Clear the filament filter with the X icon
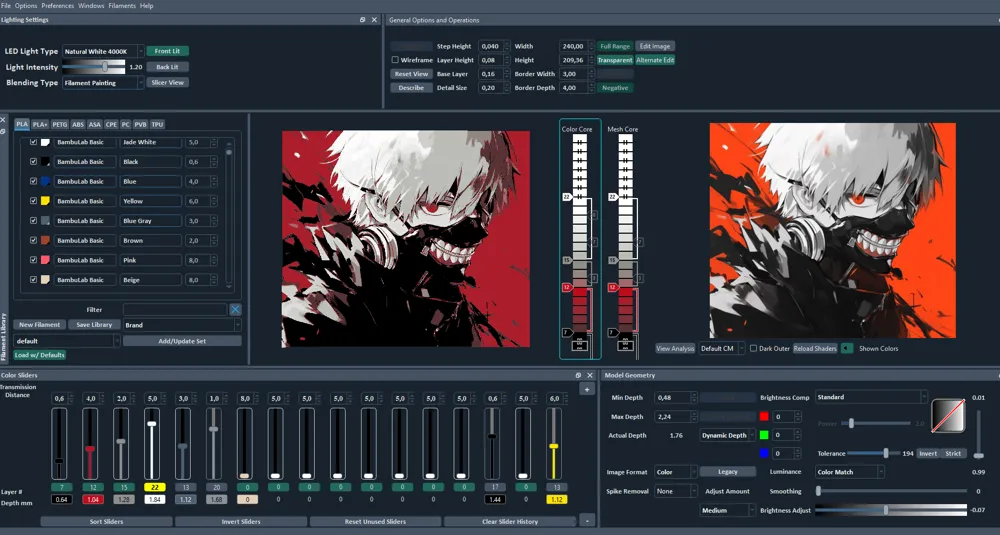The width and height of the screenshot is (1000, 535). [x=235, y=310]
